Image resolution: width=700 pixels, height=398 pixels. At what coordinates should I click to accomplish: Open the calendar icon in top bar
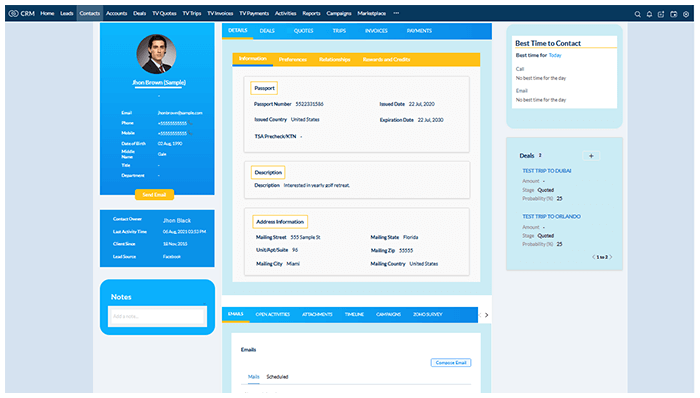click(x=674, y=14)
